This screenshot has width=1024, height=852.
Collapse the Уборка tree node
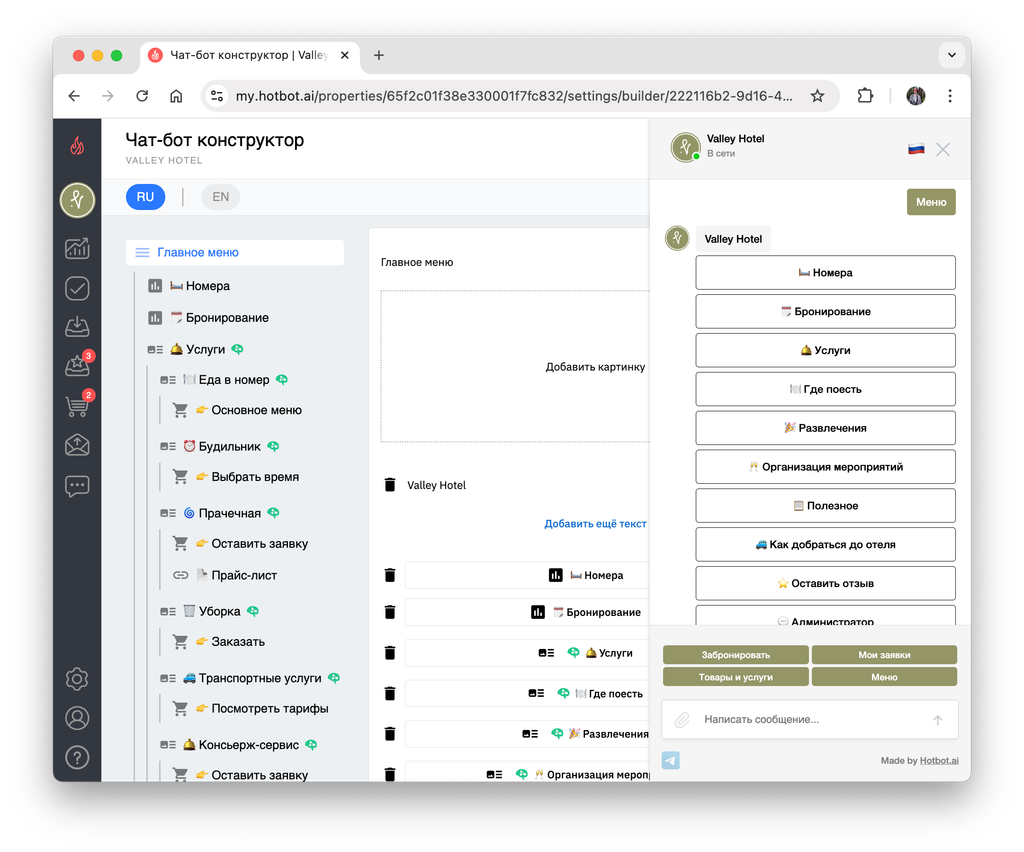click(168, 611)
